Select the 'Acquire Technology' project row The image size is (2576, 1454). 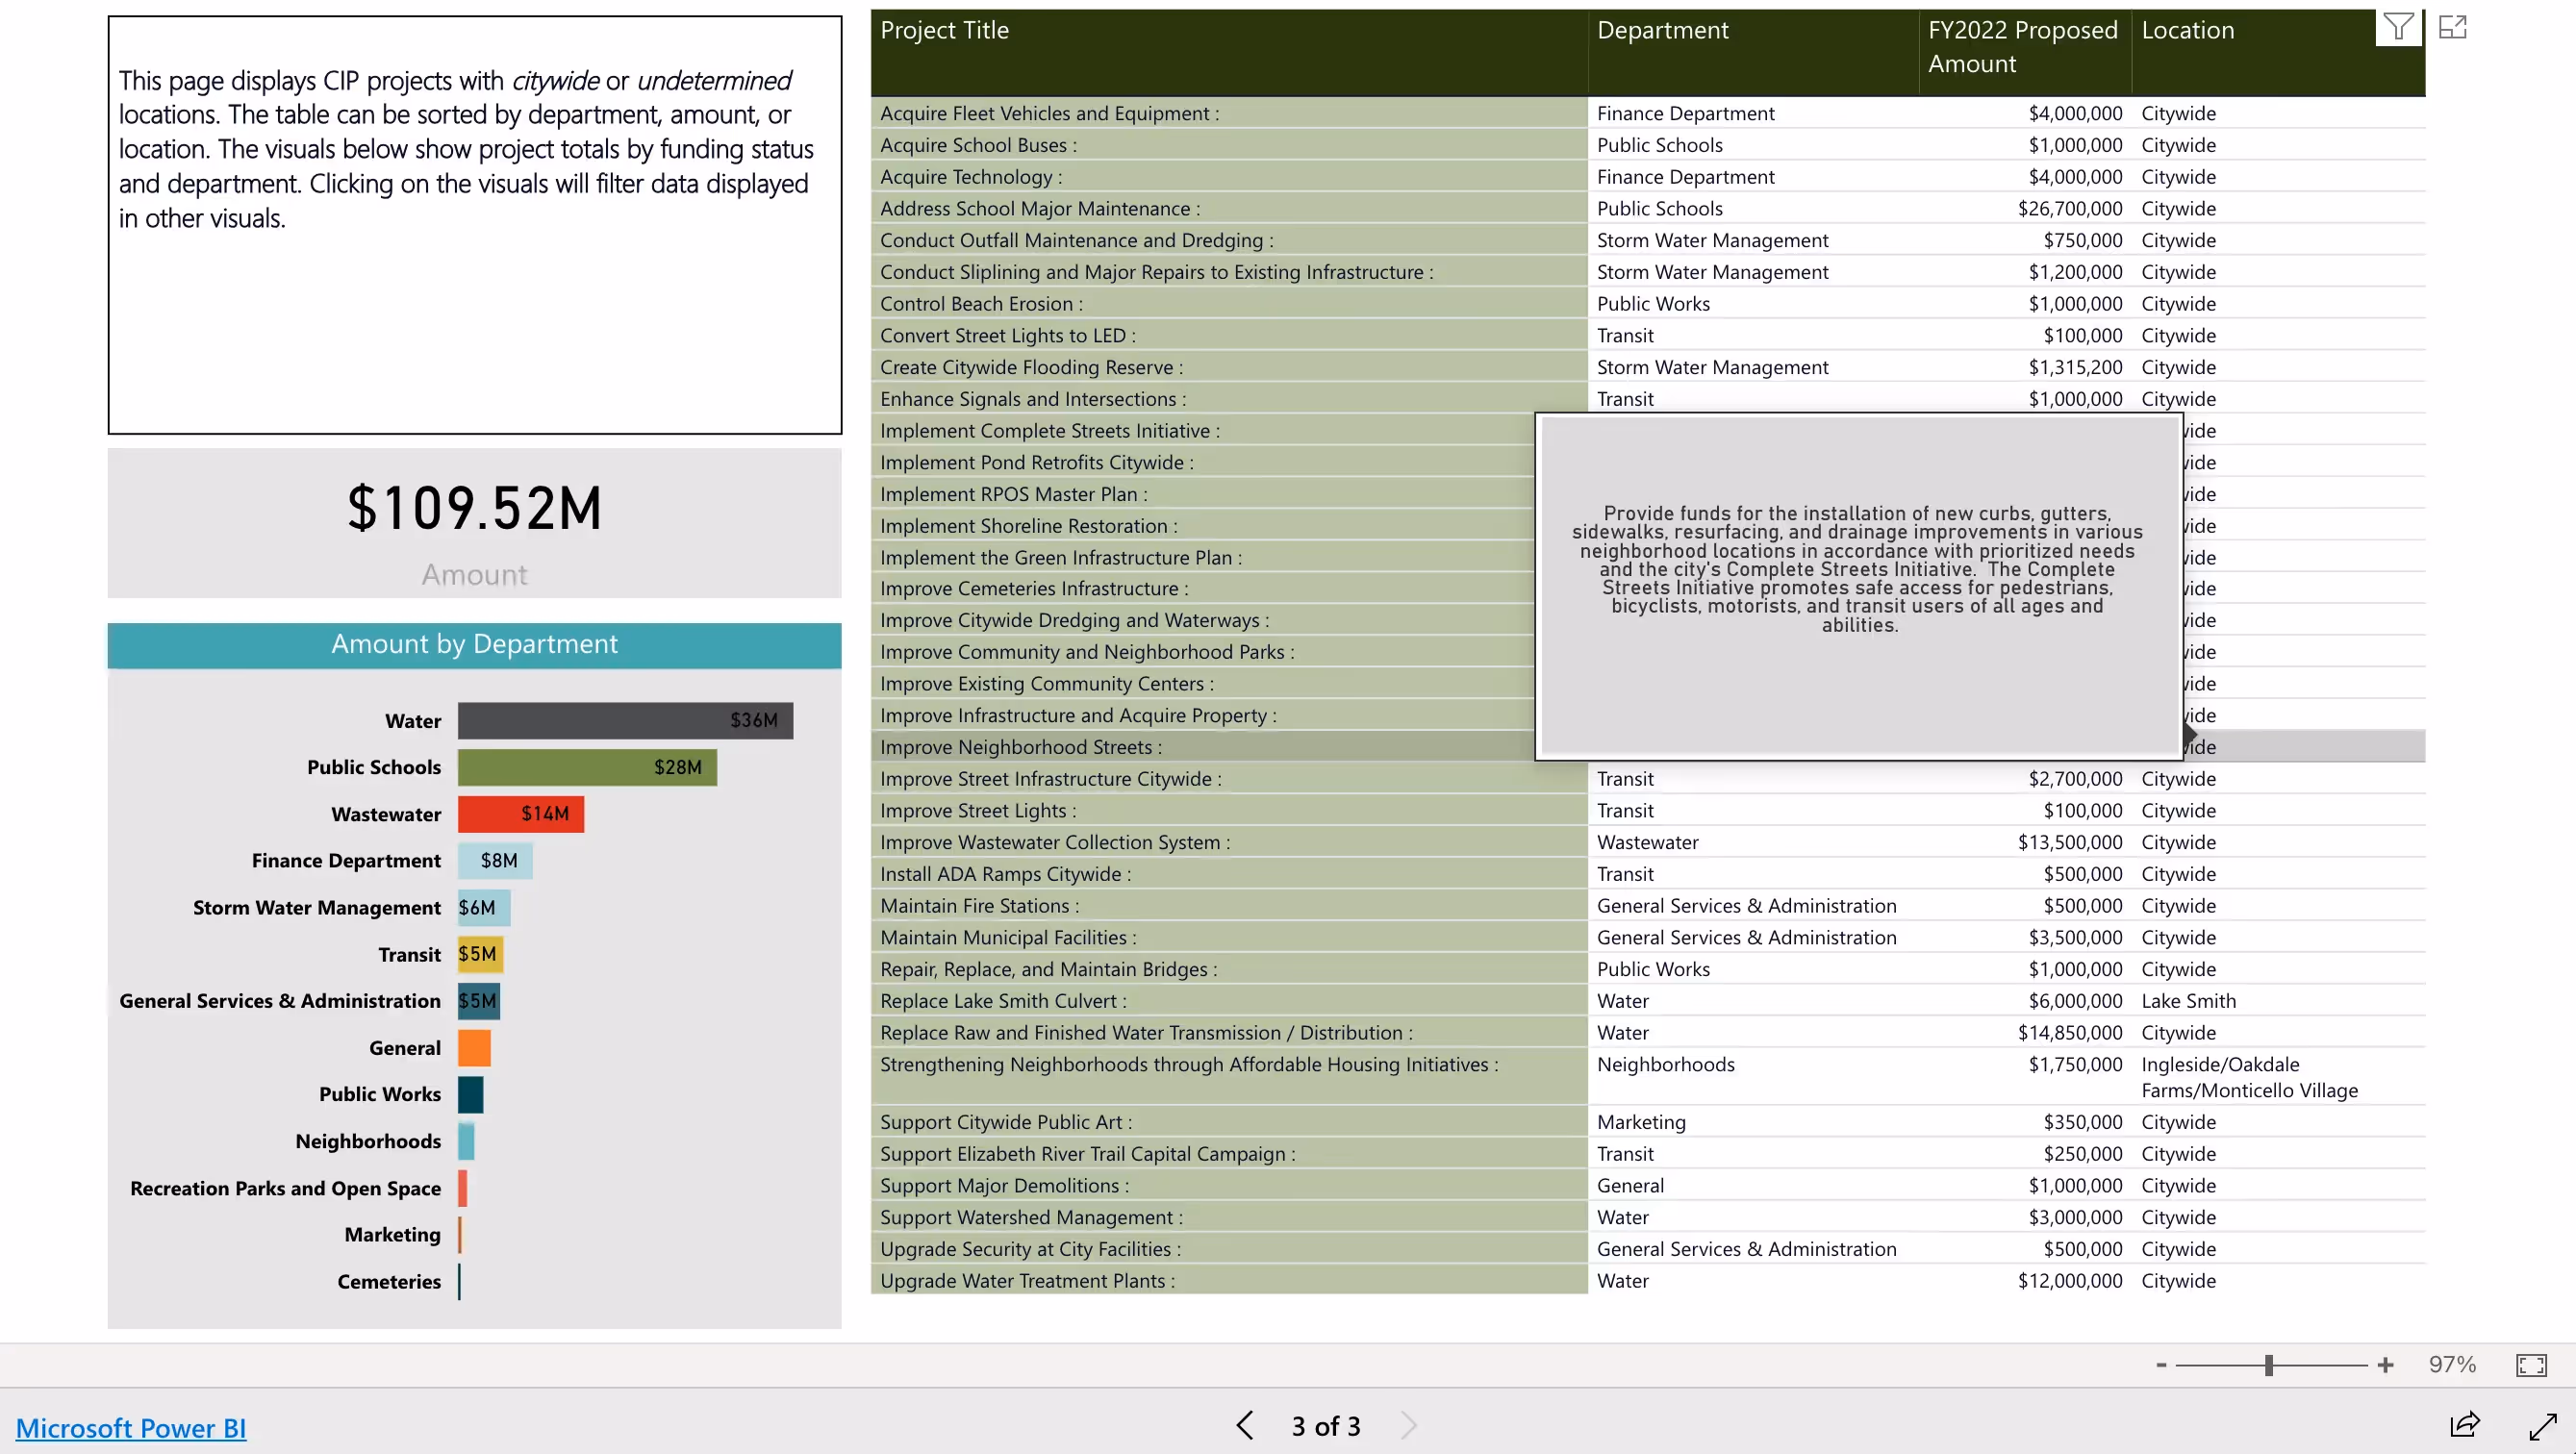pyautogui.click(x=1647, y=177)
